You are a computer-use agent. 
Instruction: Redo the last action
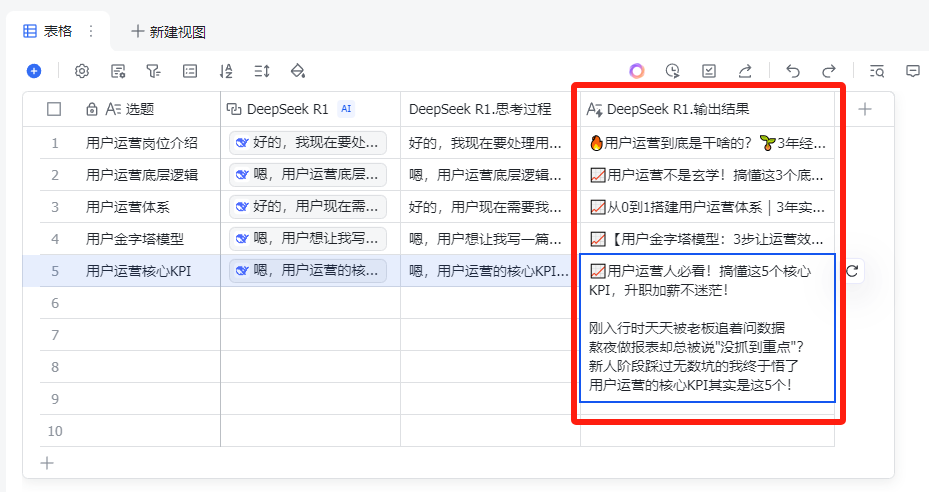pos(829,71)
